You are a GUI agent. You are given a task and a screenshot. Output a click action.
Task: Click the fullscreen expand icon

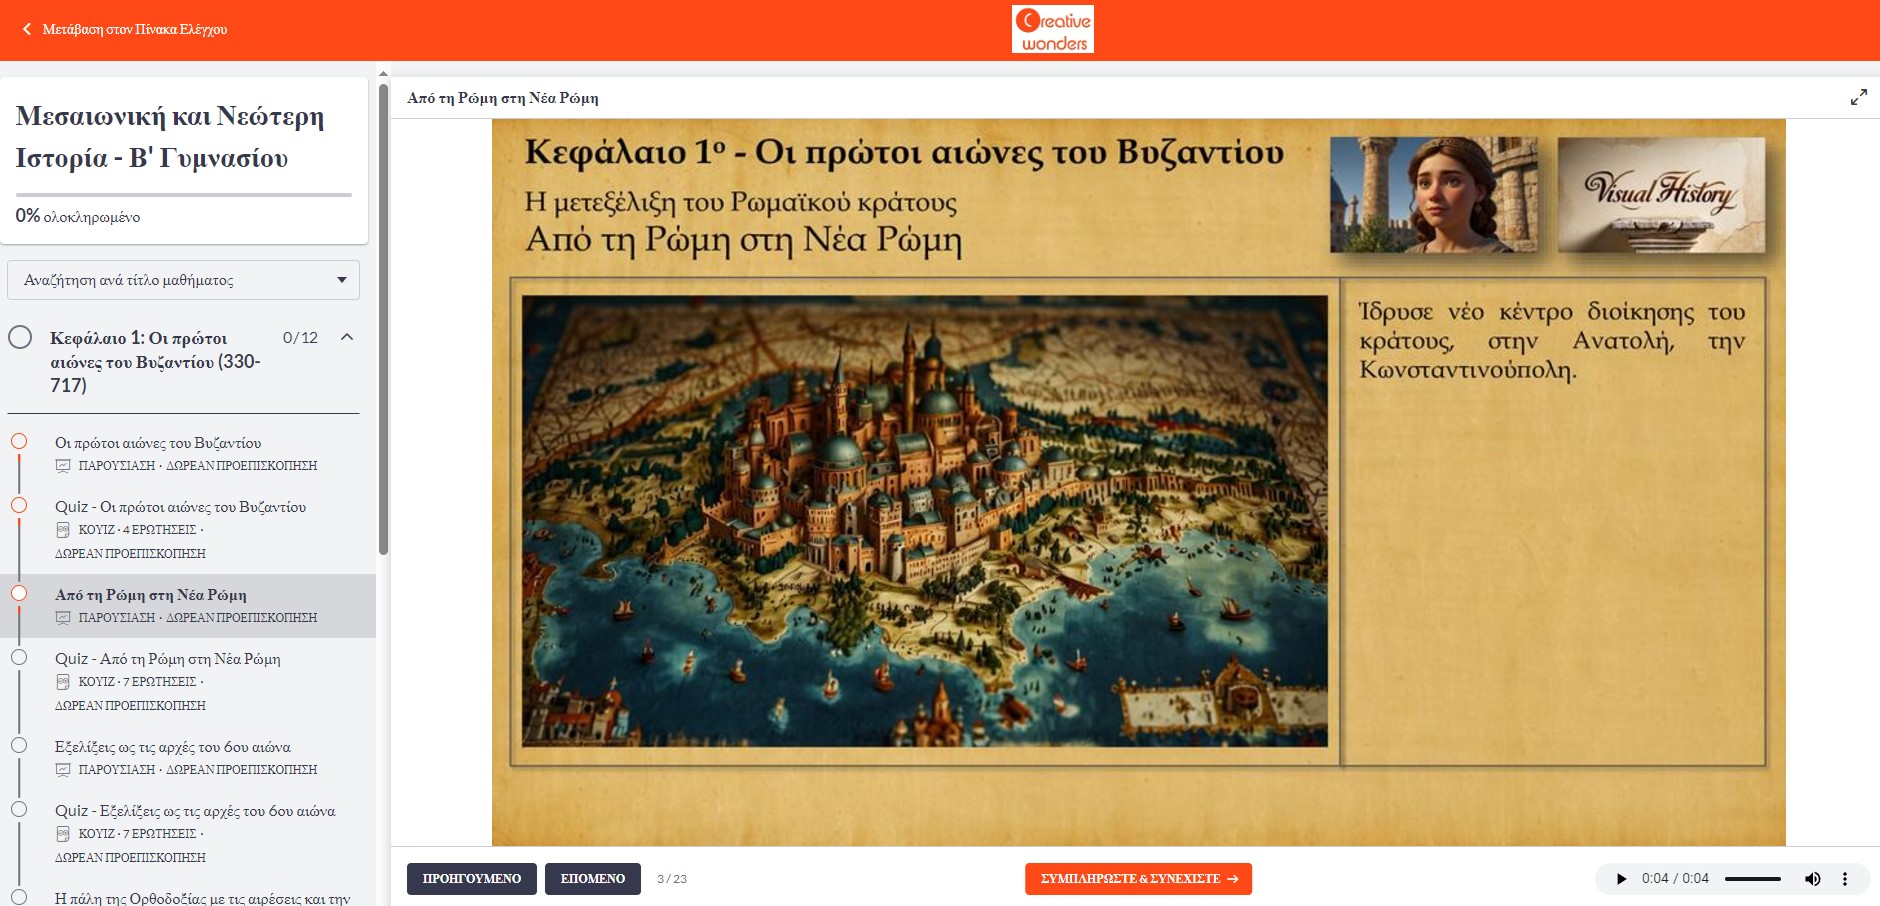pyautogui.click(x=1858, y=97)
